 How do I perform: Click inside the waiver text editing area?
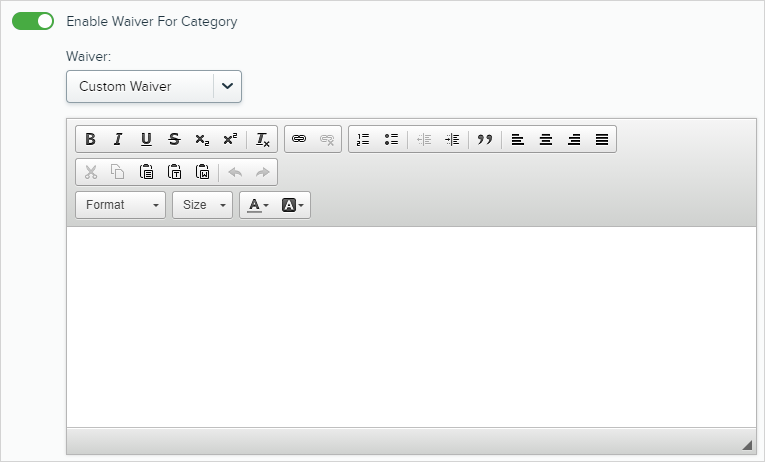(410, 325)
